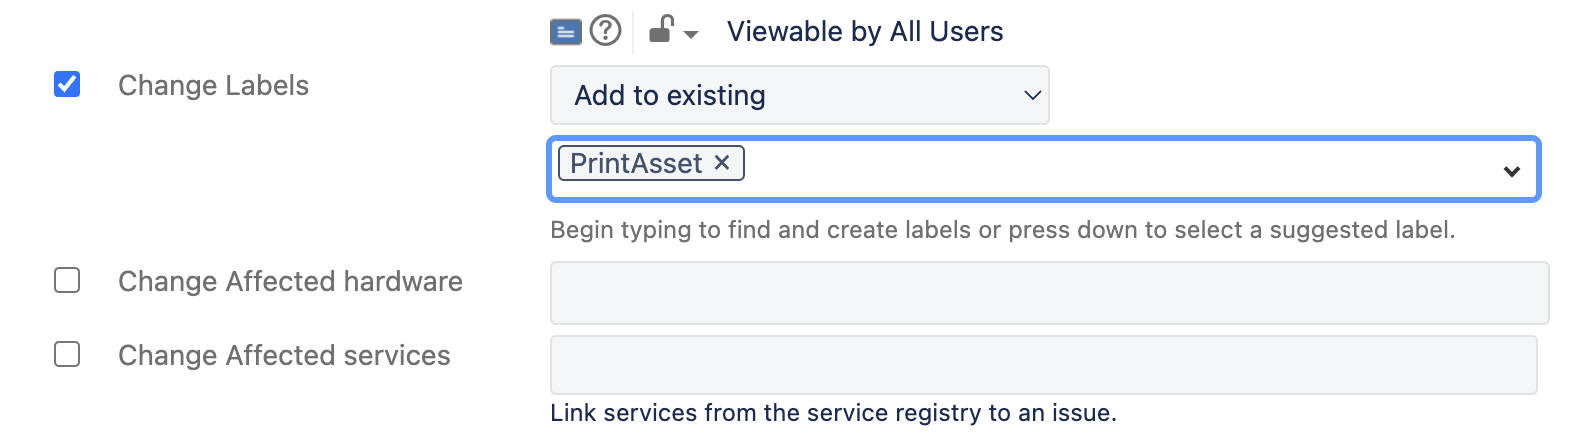The image size is (1590, 442).
Task: Click the blue wiki markup preview icon
Action: [x=566, y=32]
